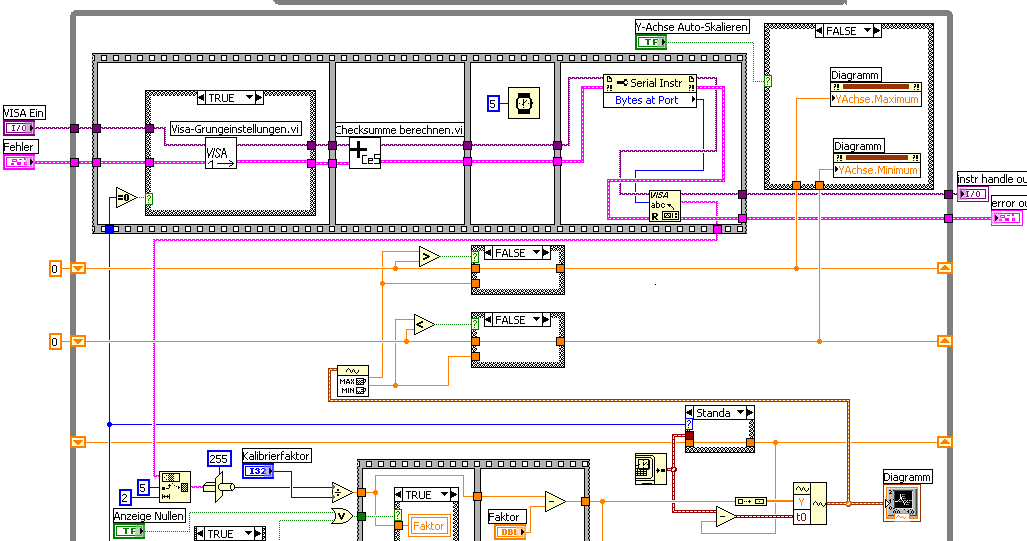Select the Get Date/Time computer clock icon

[x=650, y=469]
